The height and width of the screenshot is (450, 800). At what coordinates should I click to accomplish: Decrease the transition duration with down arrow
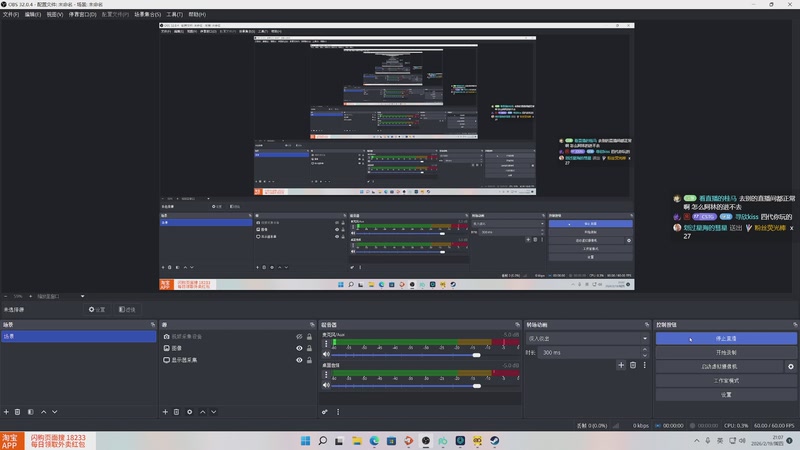pyautogui.click(x=645, y=355)
